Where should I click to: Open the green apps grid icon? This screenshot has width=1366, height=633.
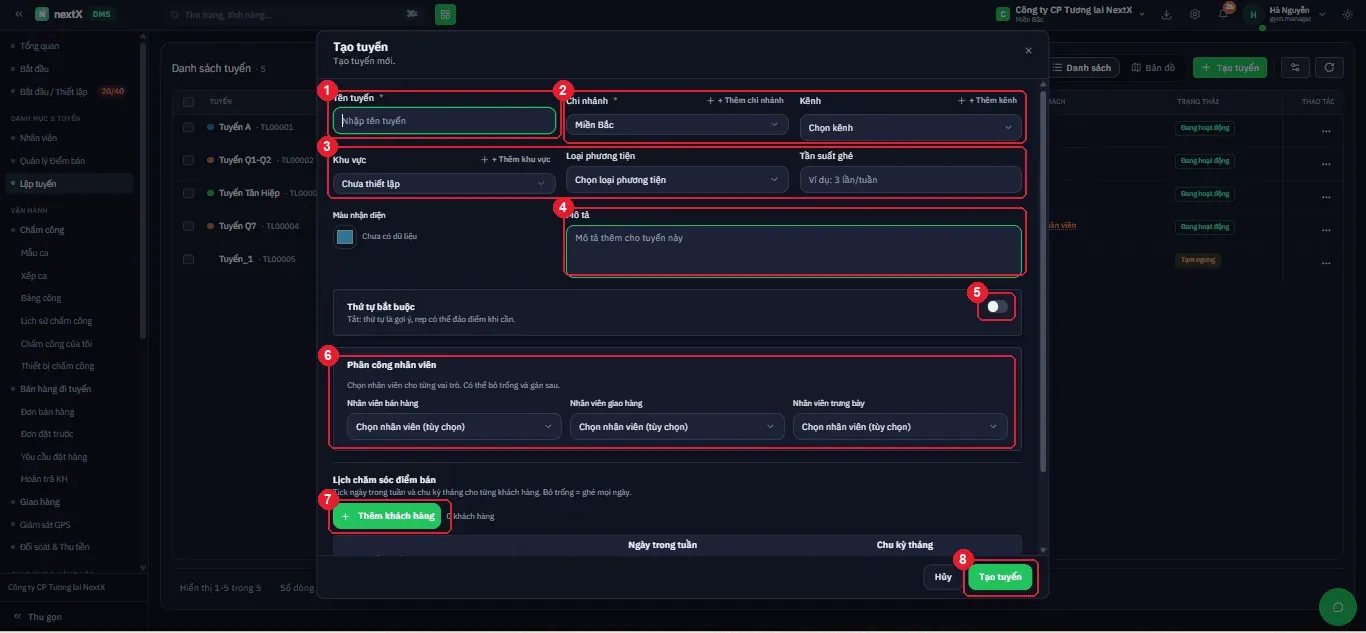(x=445, y=14)
